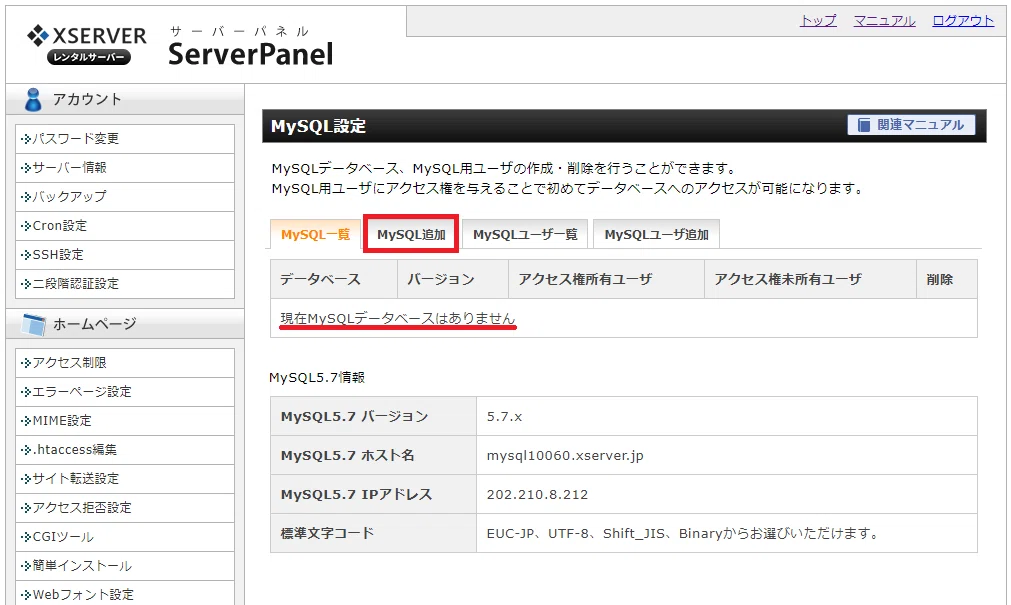Screen dimensions: 1011x605
Task: Click the ServerPanel title text
Action: tap(251, 54)
